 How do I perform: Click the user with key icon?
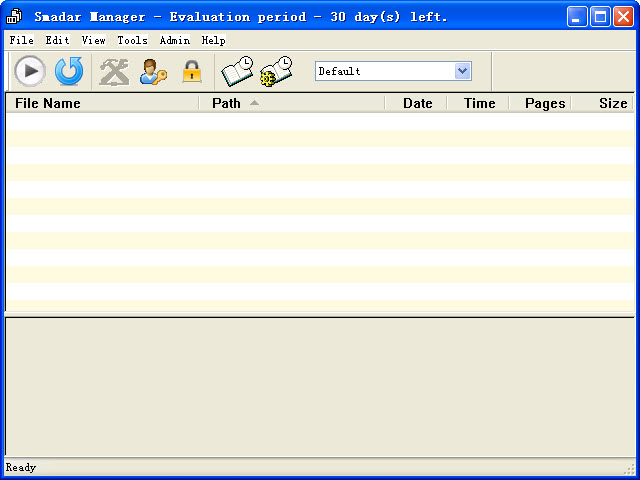(x=153, y=71)
